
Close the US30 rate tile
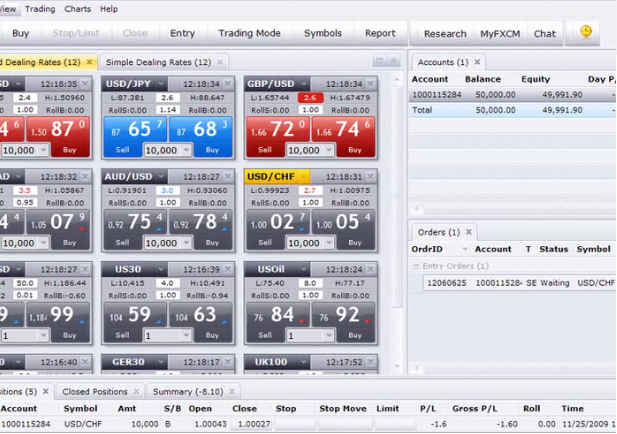point(228,269)
